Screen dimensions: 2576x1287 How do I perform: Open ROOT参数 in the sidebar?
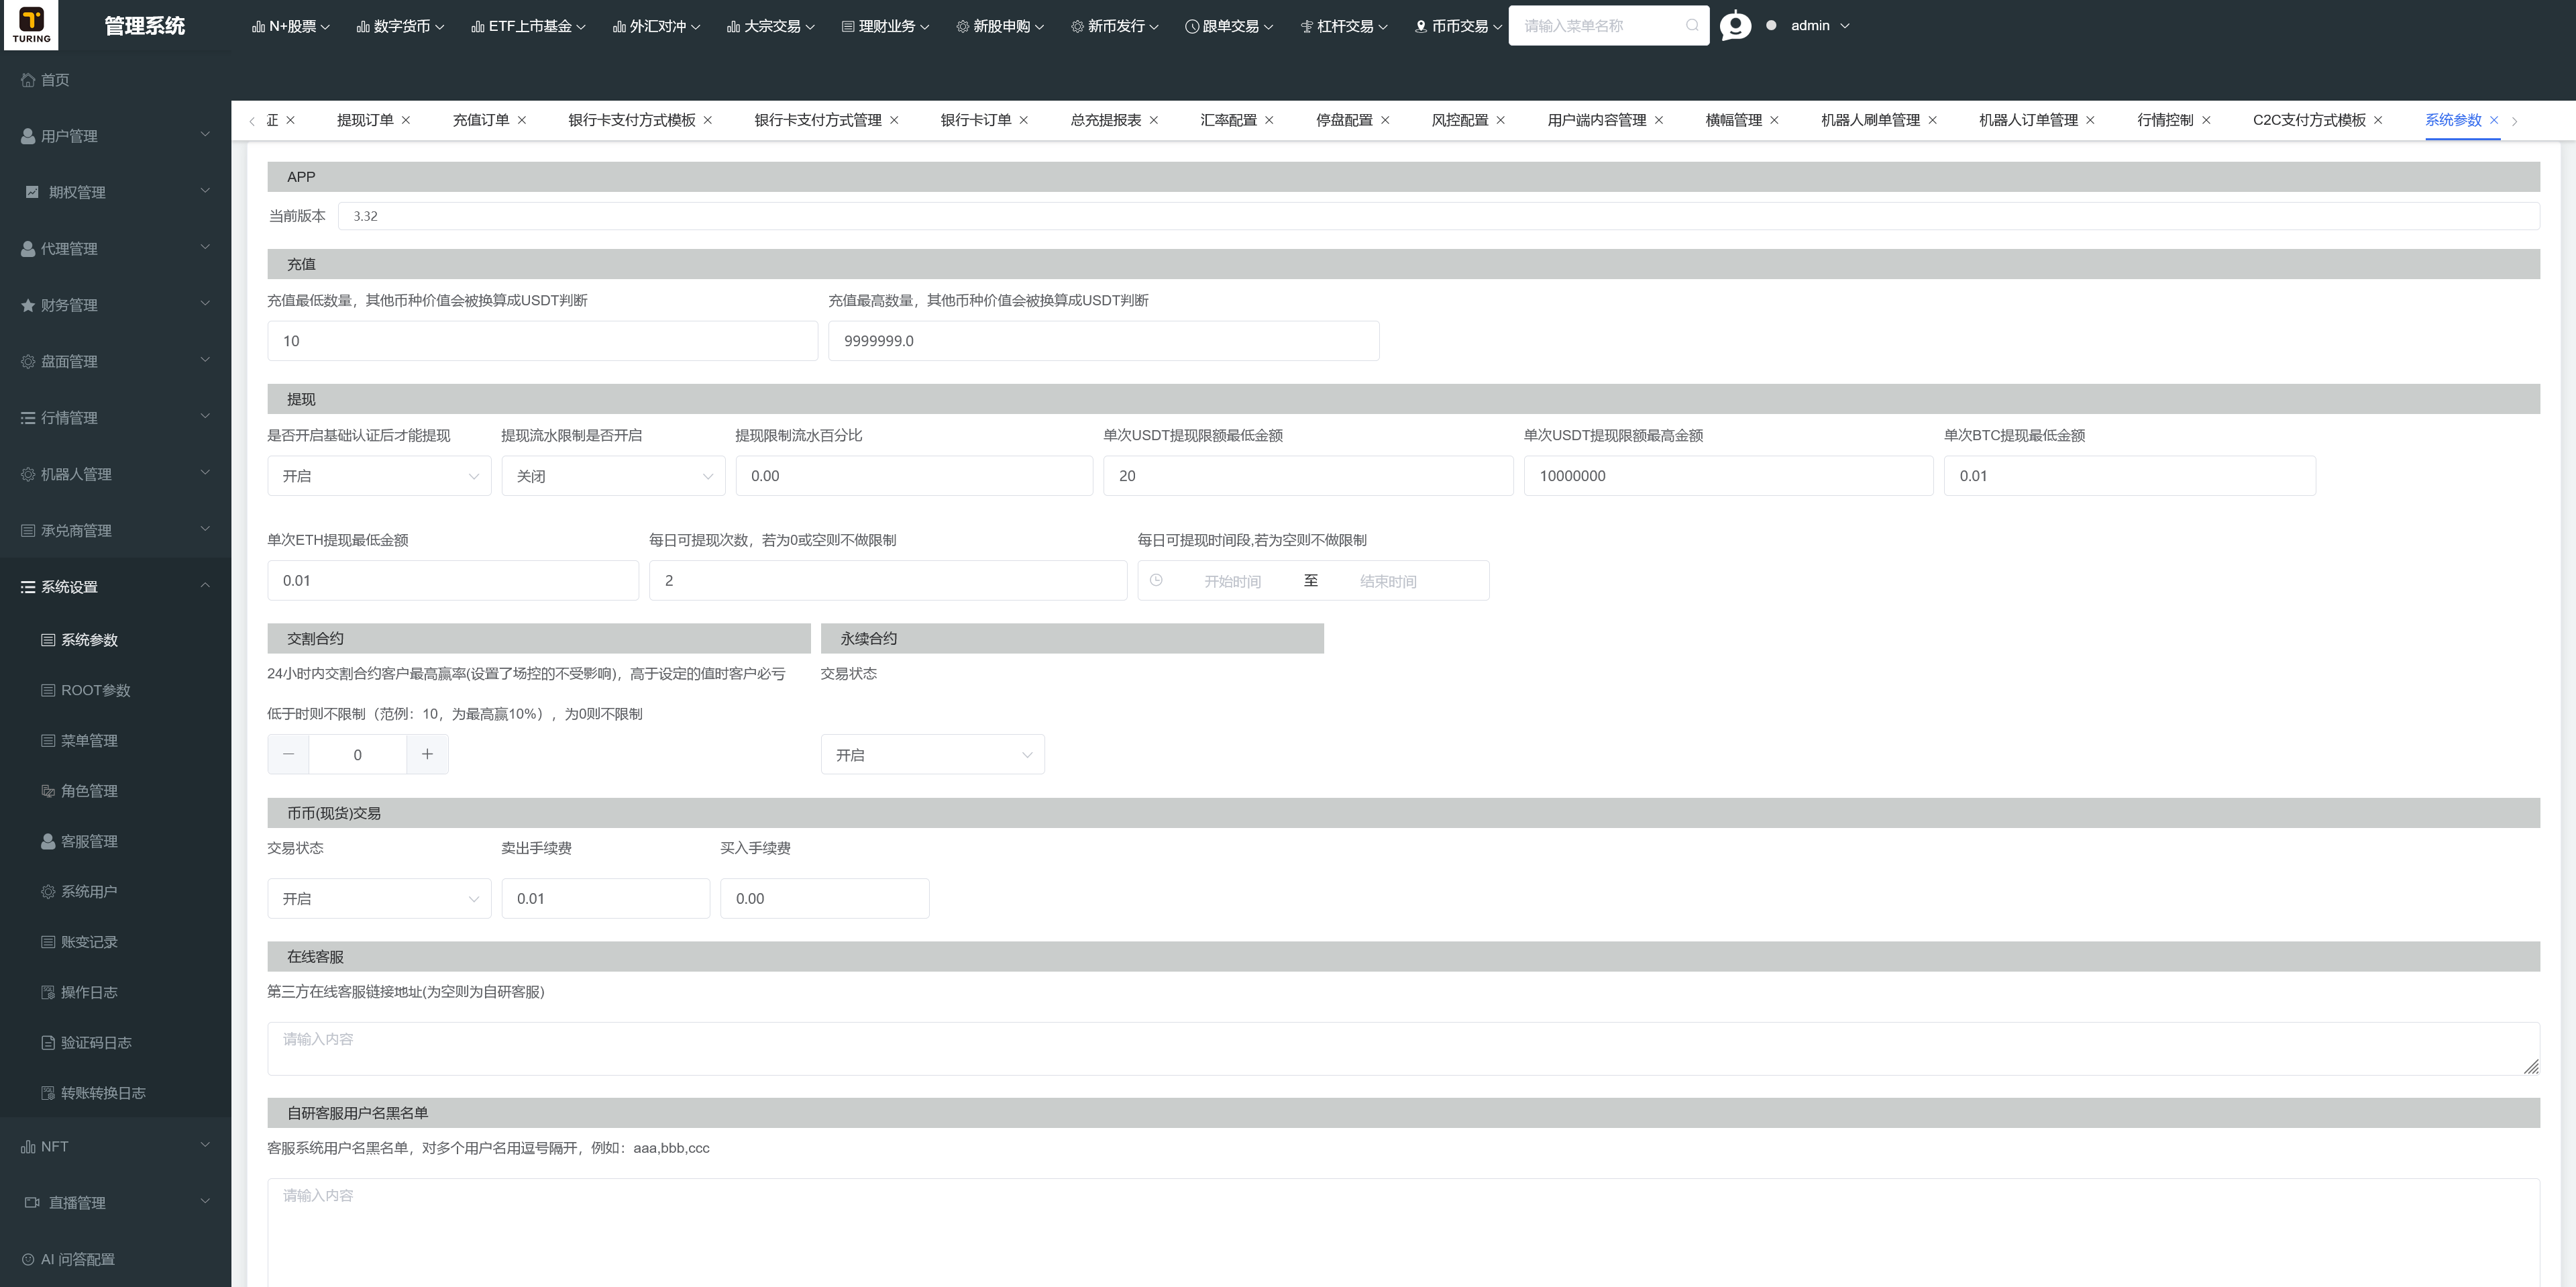[115, 690]
